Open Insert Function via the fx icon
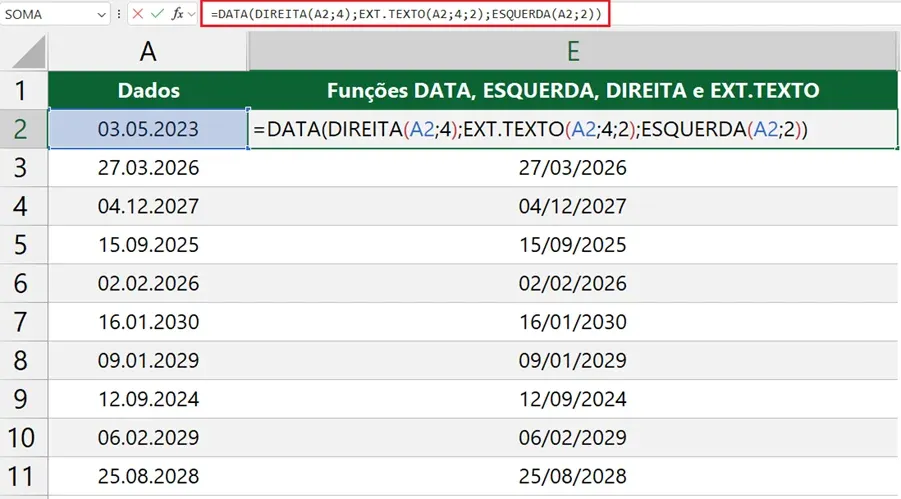Image resolution: width=901 pixels, height=499 pixels. (x=178, y=14)
